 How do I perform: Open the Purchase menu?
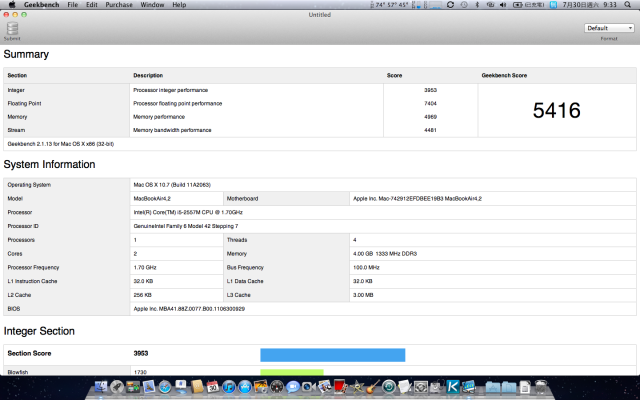(x=119, y=5)
